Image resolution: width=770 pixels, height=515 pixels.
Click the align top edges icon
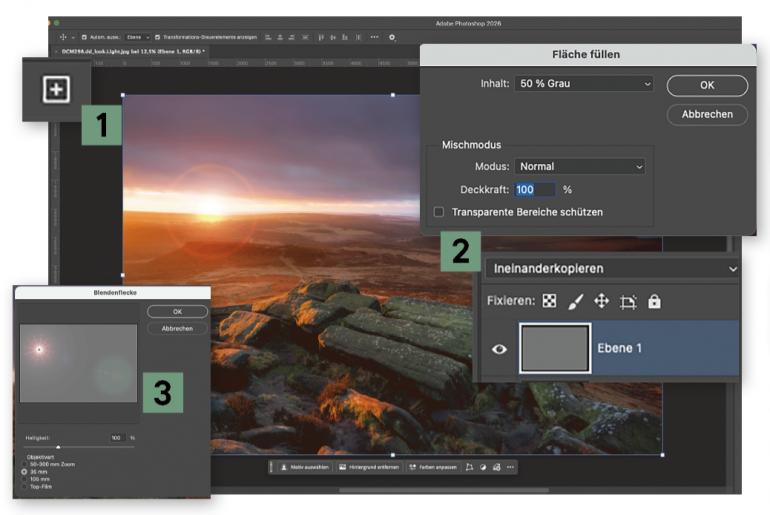click(x=321, y=37)
